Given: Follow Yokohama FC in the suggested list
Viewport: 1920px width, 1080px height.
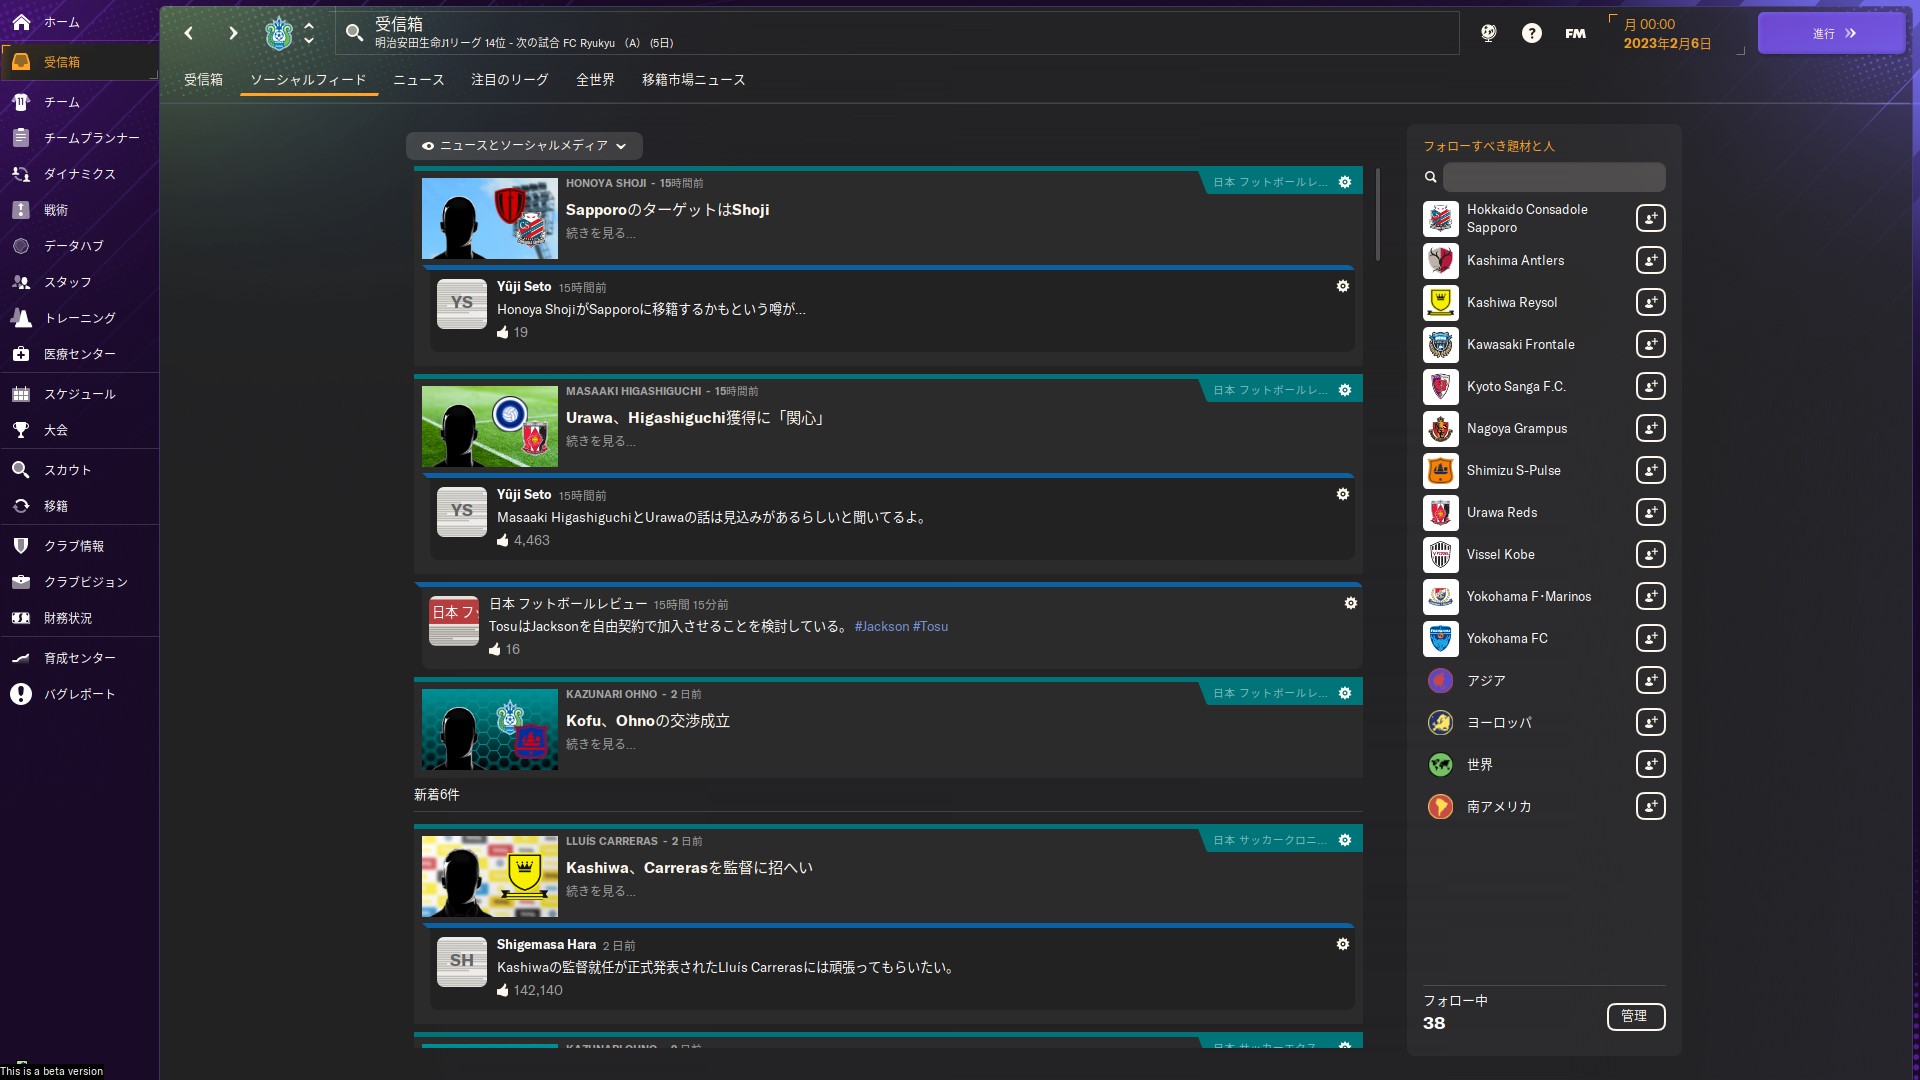Looking at the screenshot, I should (1650, 638).
